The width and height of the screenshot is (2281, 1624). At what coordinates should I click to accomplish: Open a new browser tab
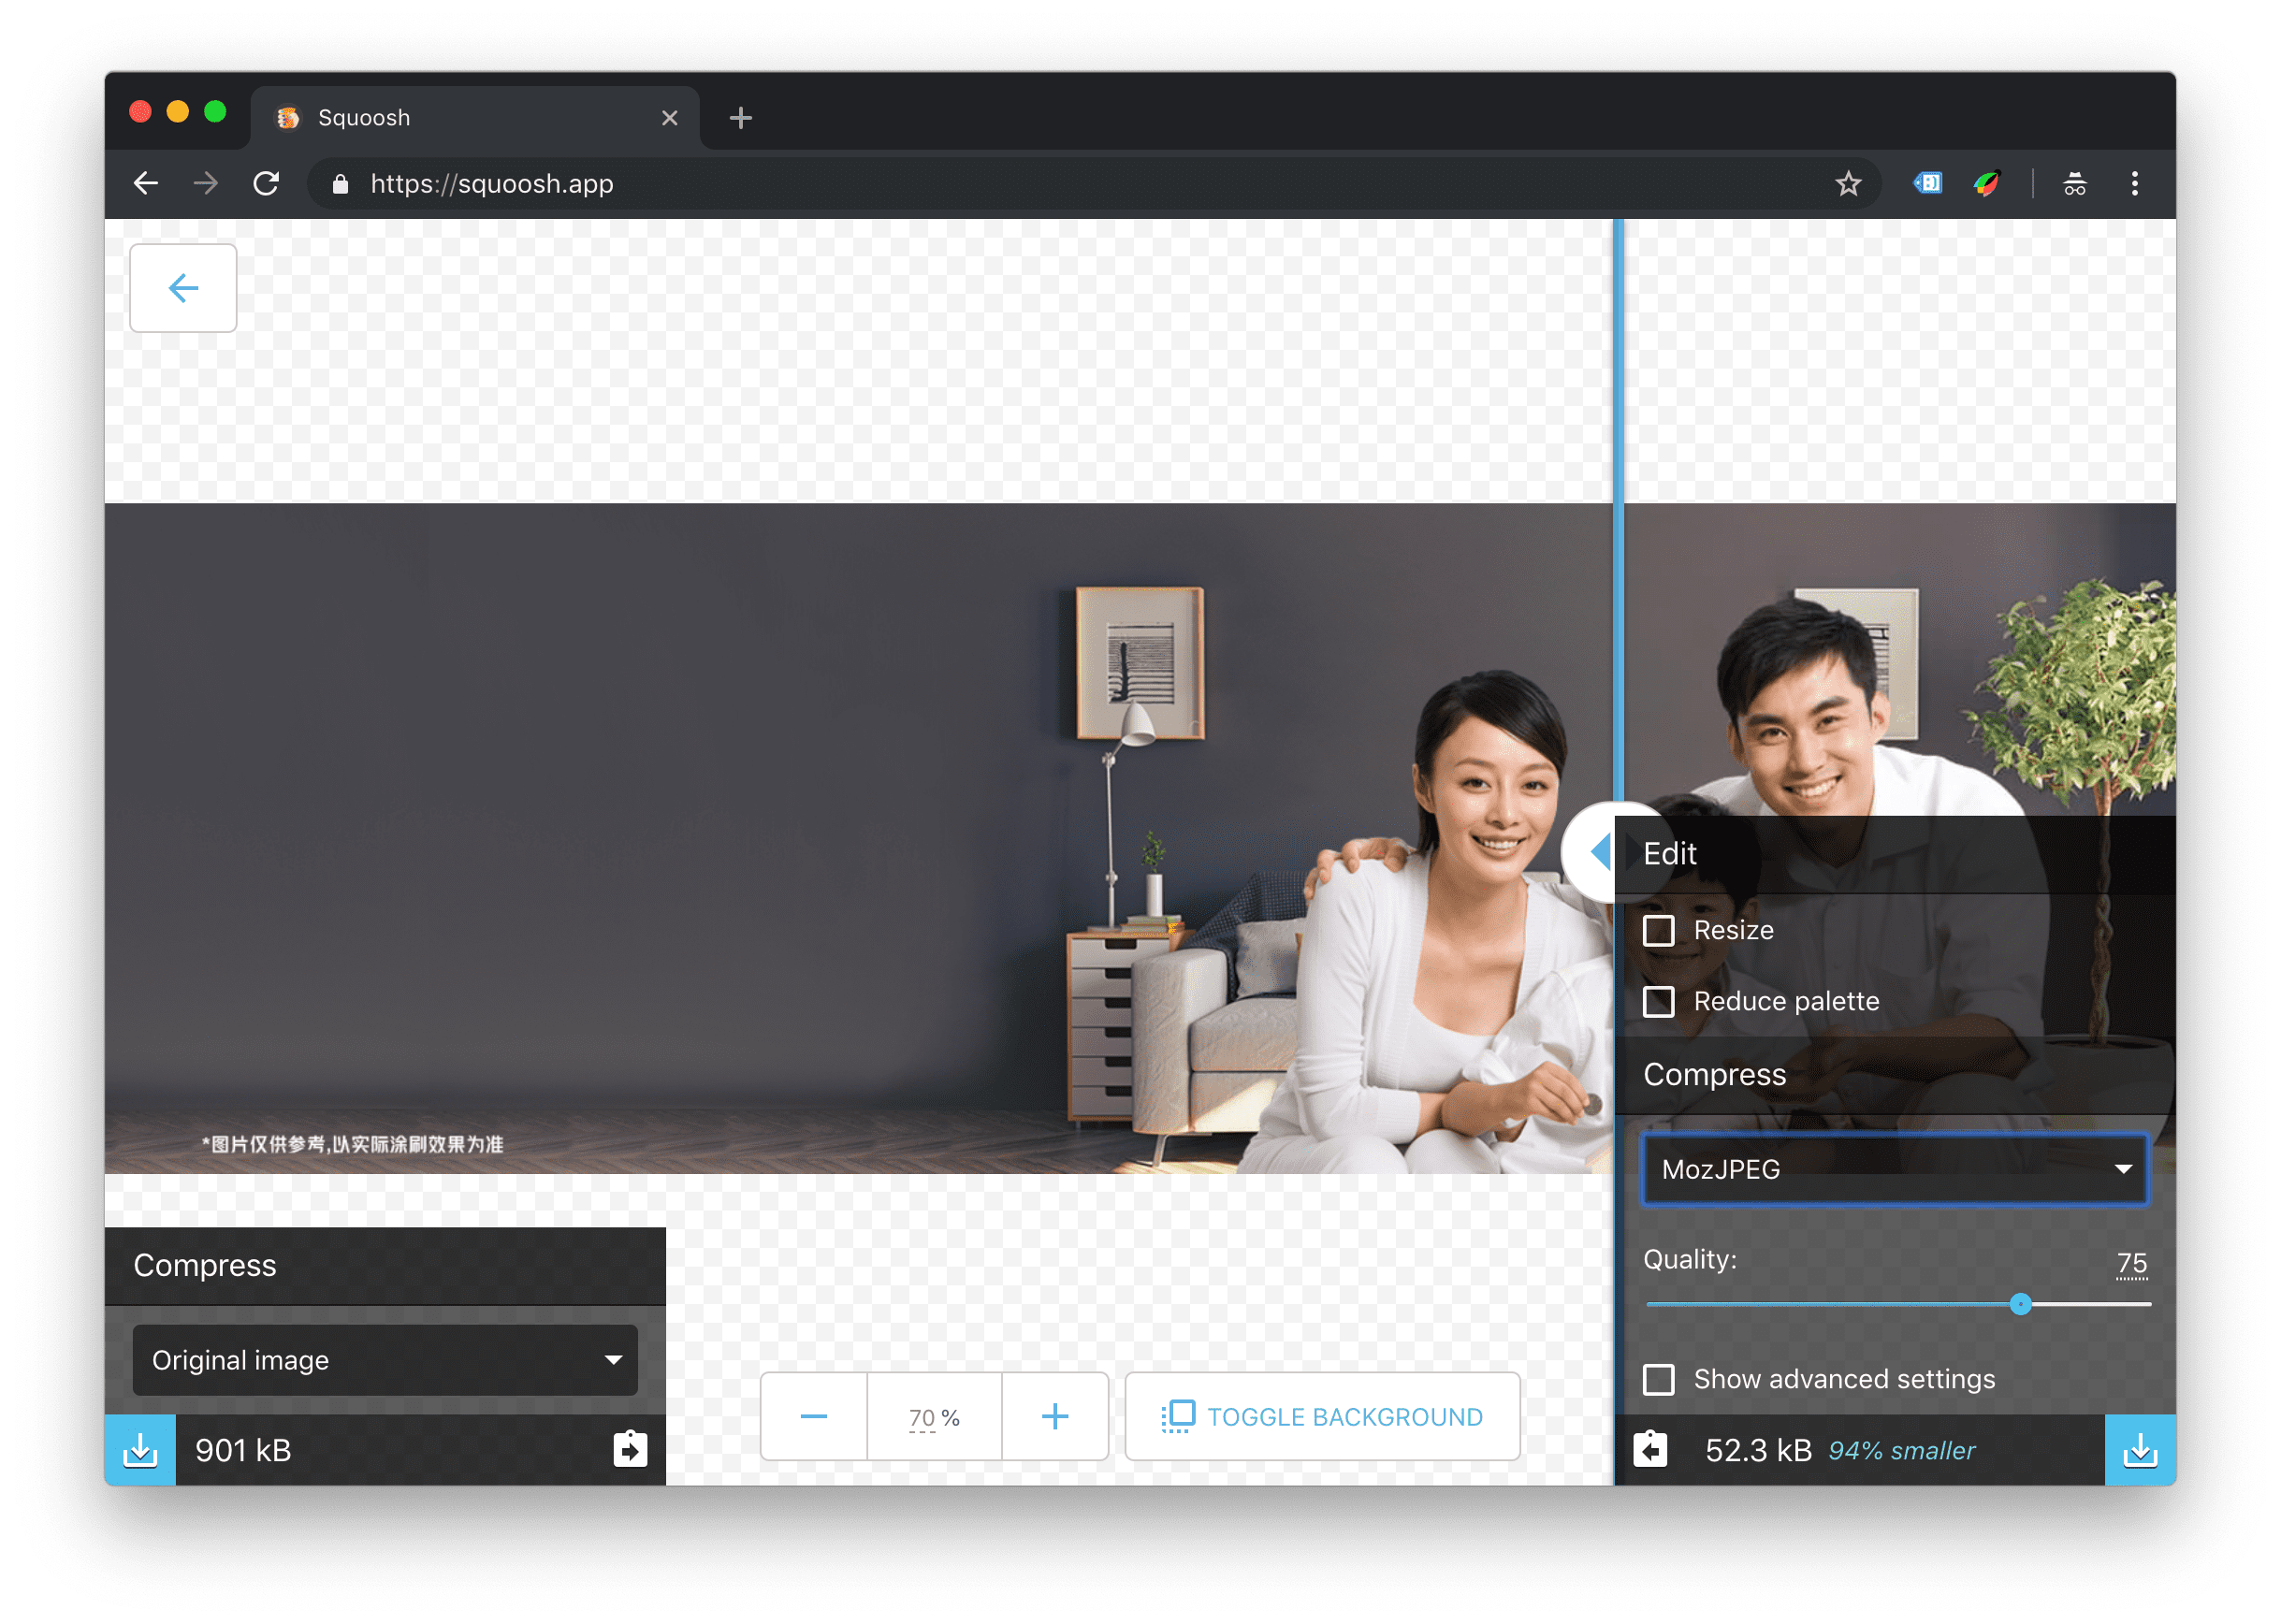tap(741, 118)
